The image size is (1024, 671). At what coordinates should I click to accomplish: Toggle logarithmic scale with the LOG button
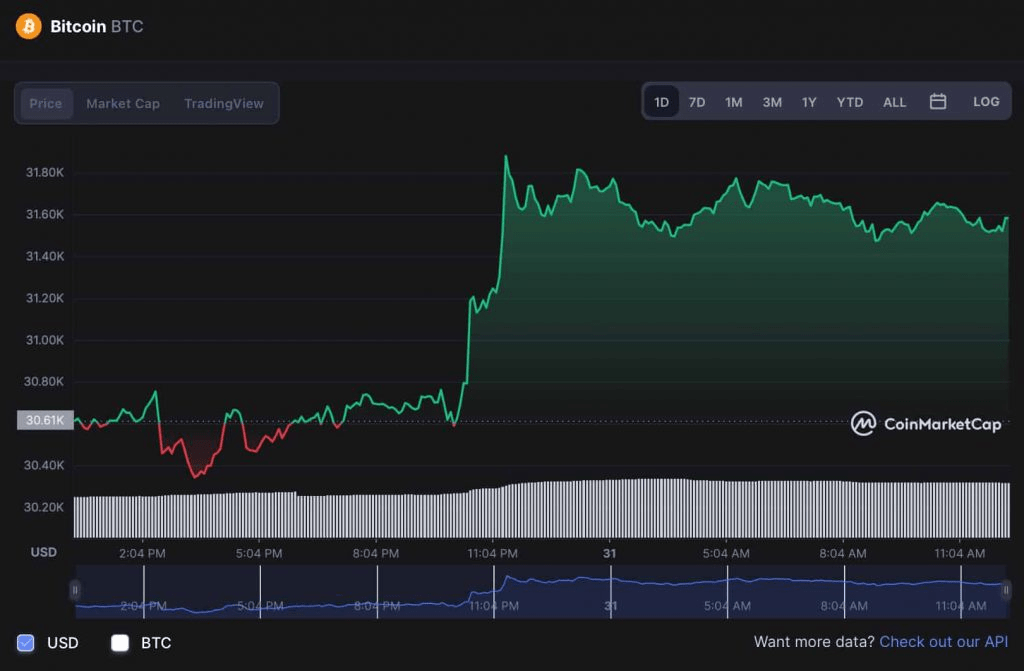click(x=986, y=101)
